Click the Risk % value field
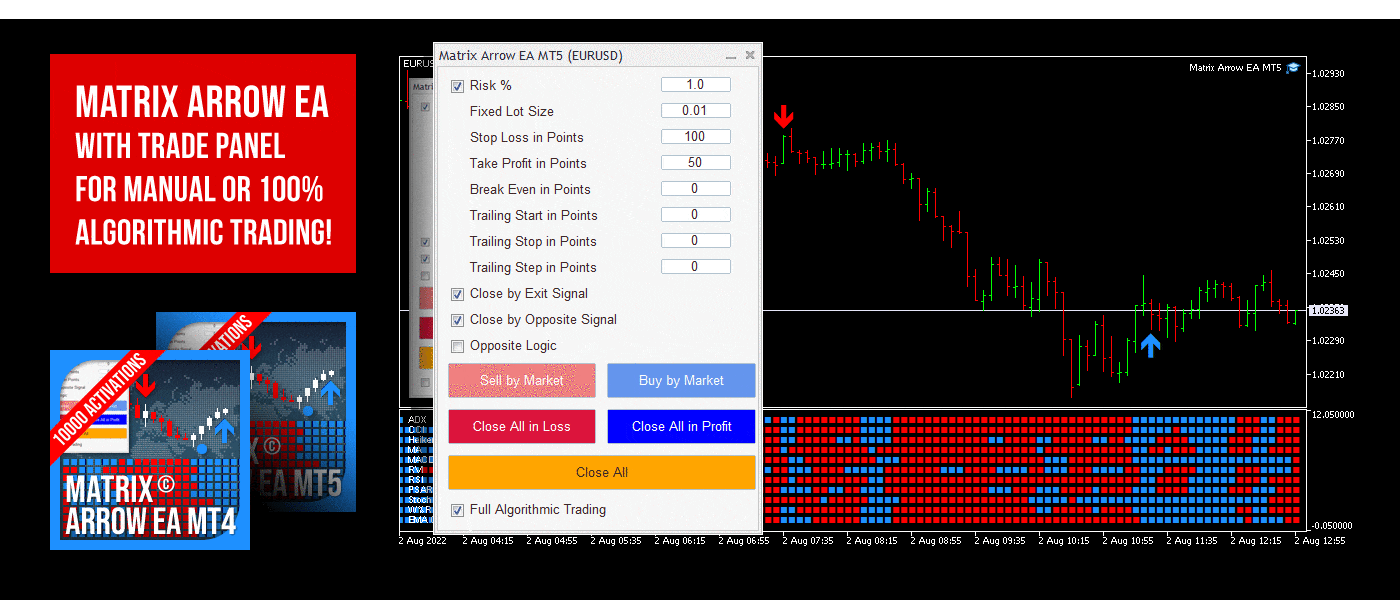 tap(695, 85)
